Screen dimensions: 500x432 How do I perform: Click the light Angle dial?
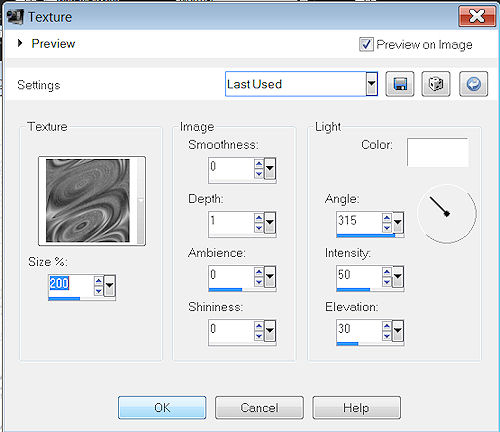pos(447,214)
